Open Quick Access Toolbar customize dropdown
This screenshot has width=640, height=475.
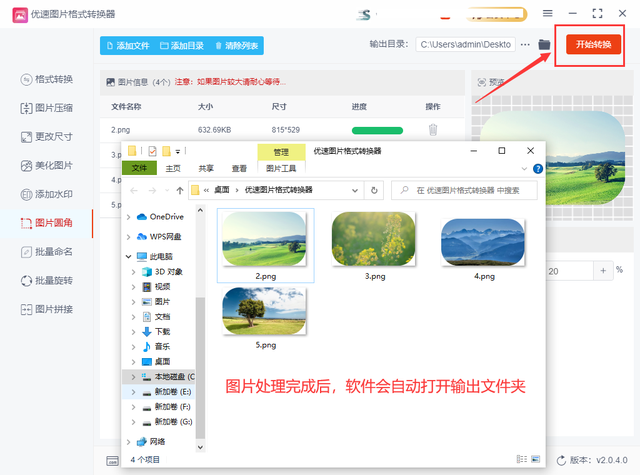point(178,152)
